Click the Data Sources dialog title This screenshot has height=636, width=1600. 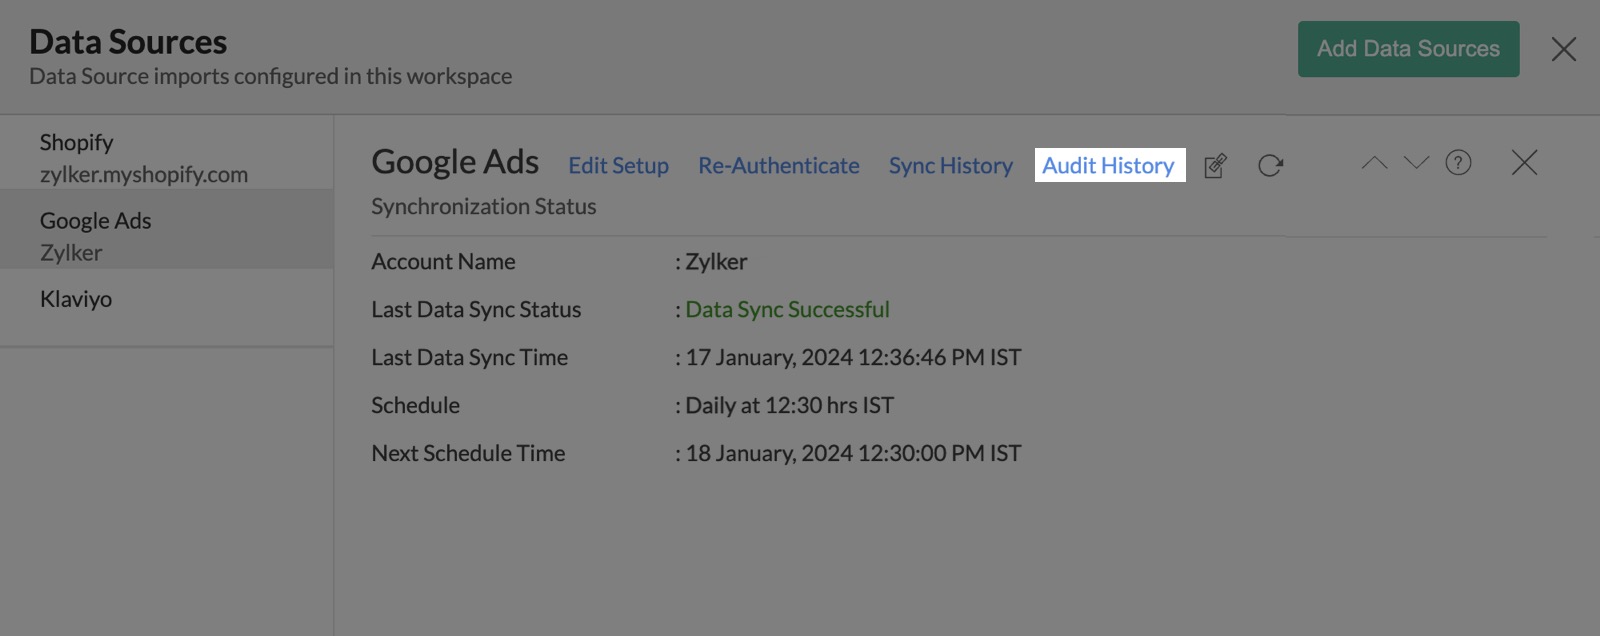click(x=128, y=42)
